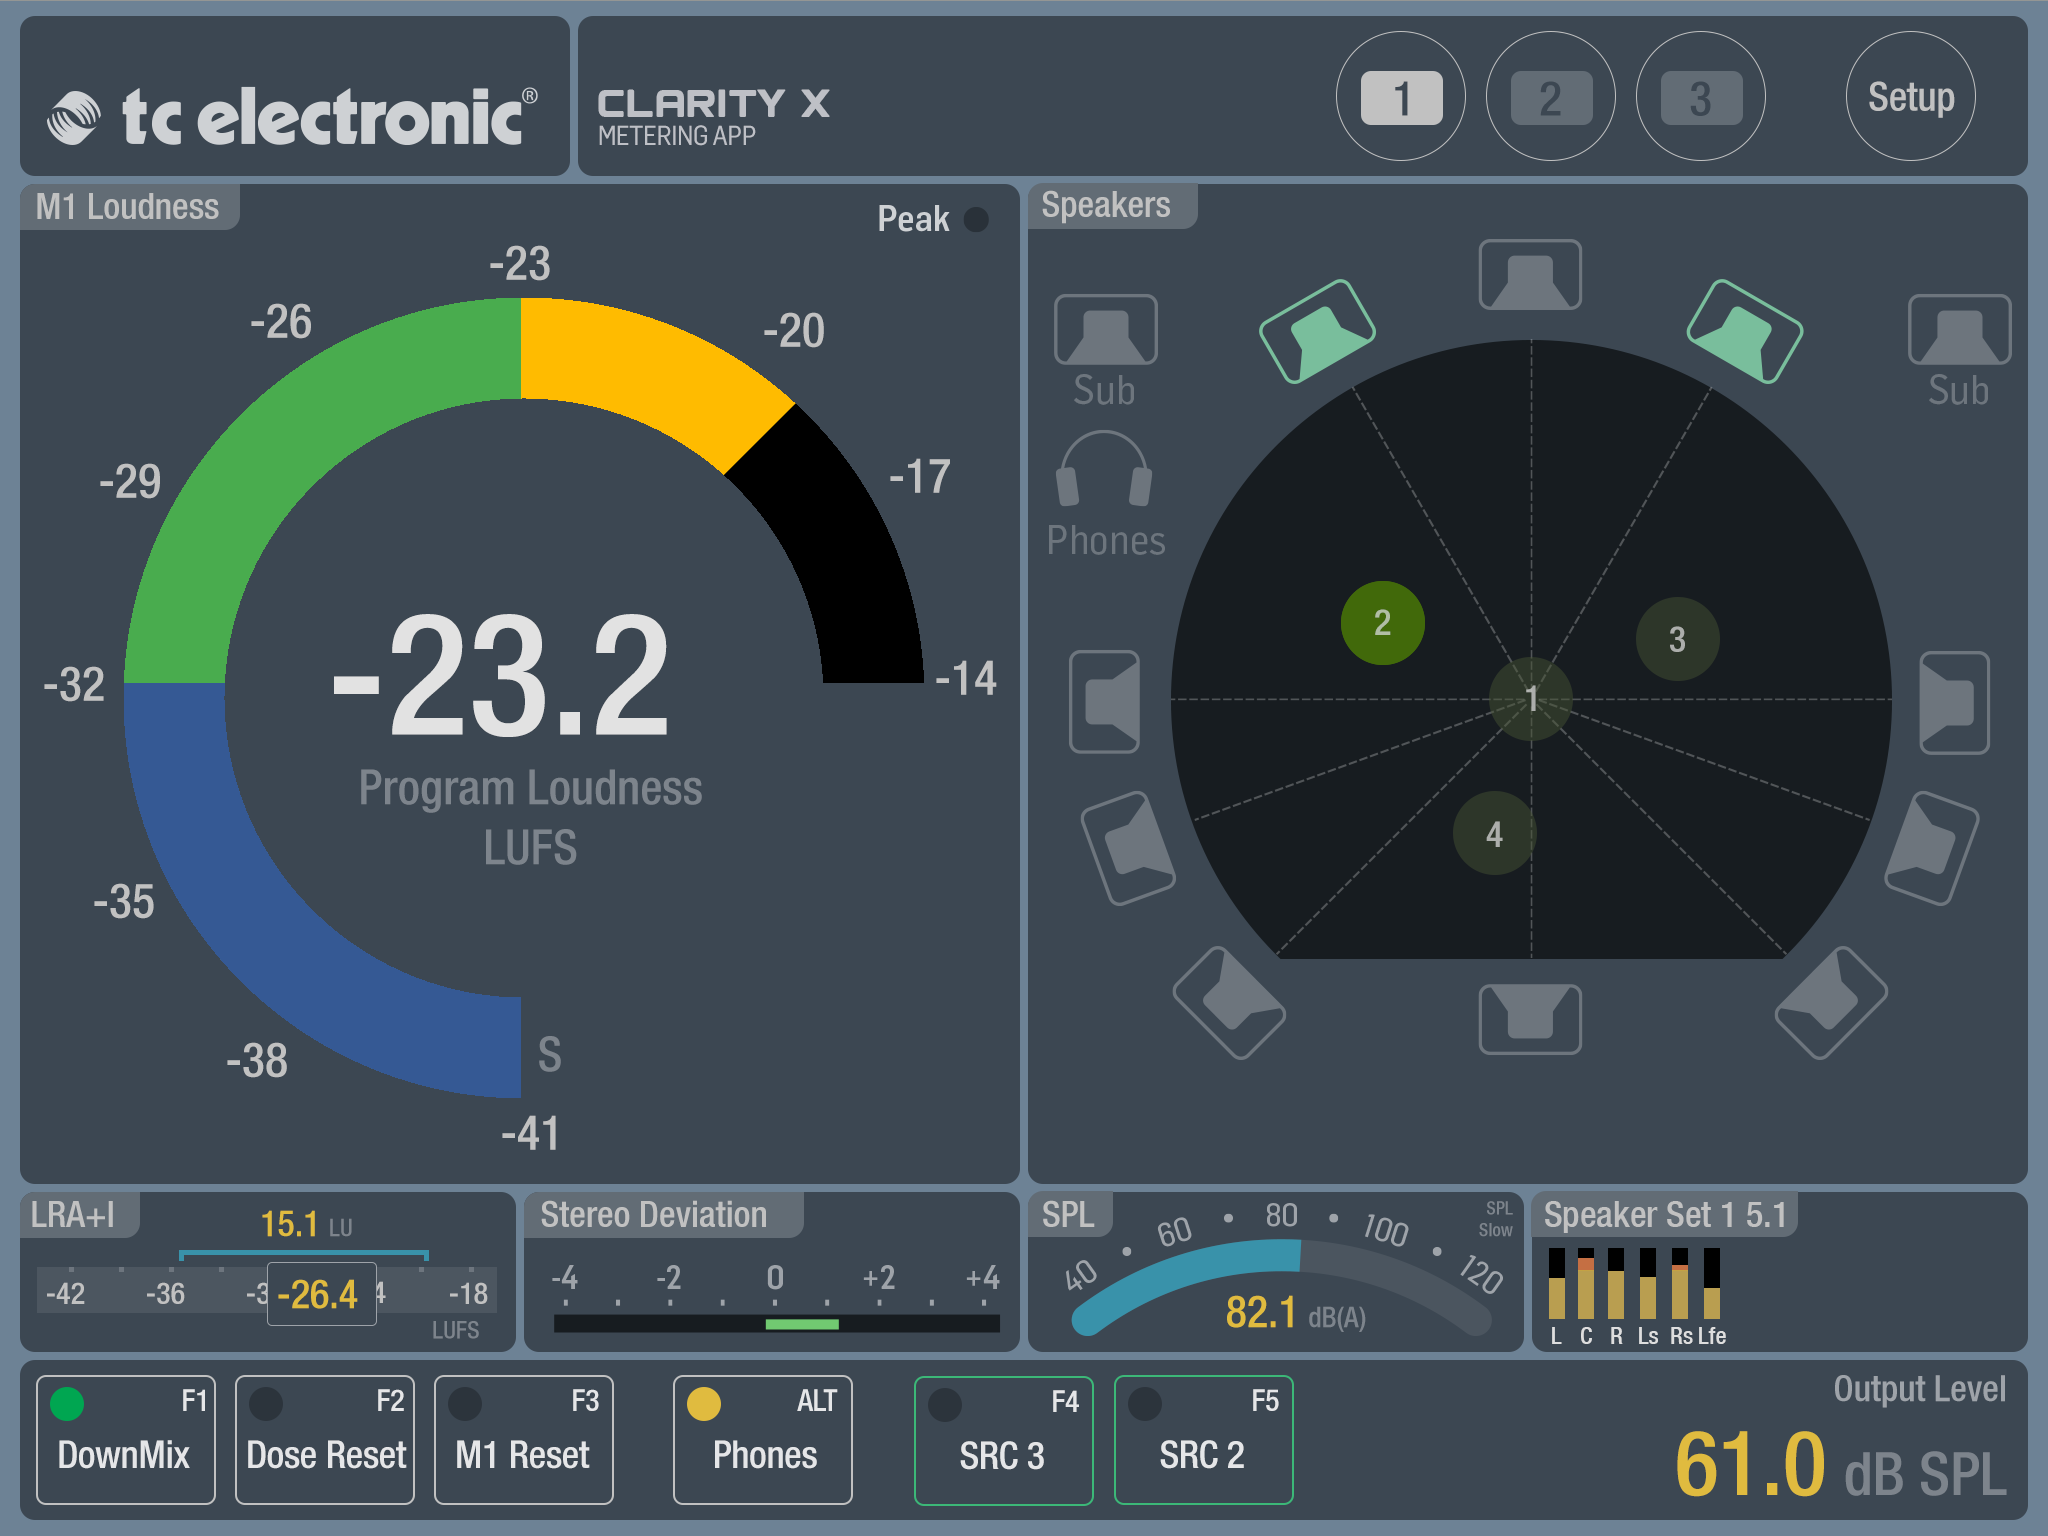Click the -23.2 Program Loudness readout

[501, 677]
